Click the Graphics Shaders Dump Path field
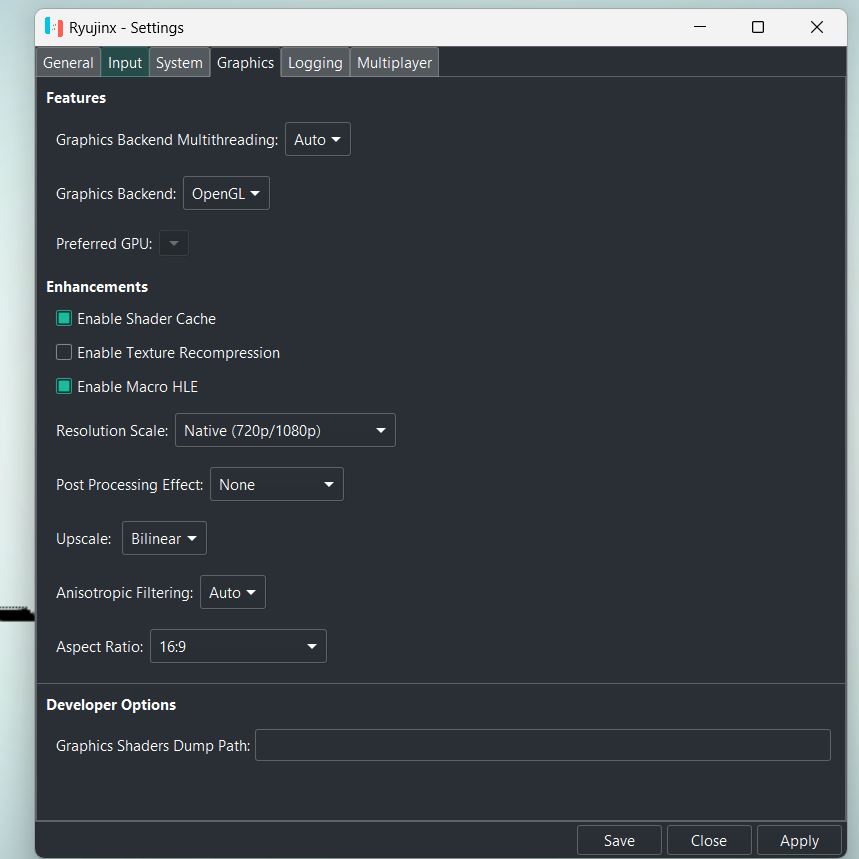Screen dimensions: 859x859 [542, 745]
